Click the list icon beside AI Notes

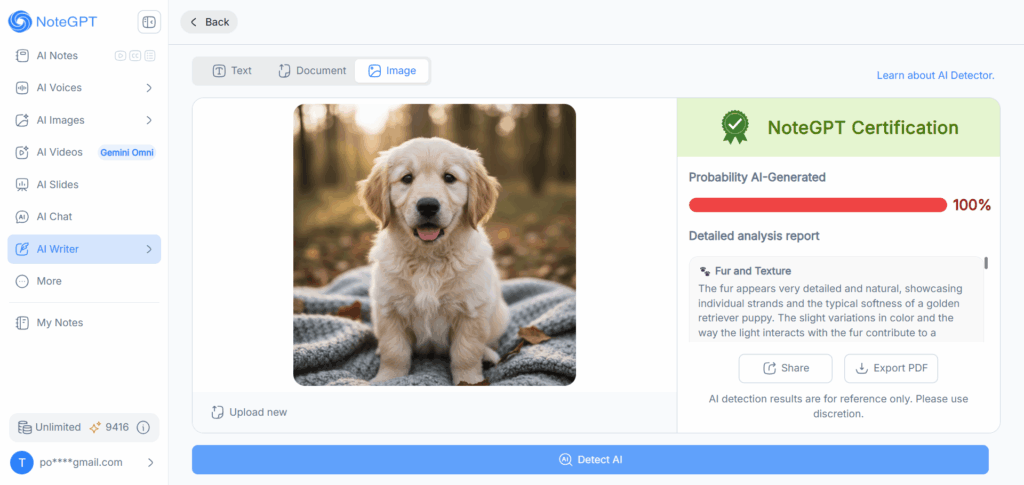(150, 55)
